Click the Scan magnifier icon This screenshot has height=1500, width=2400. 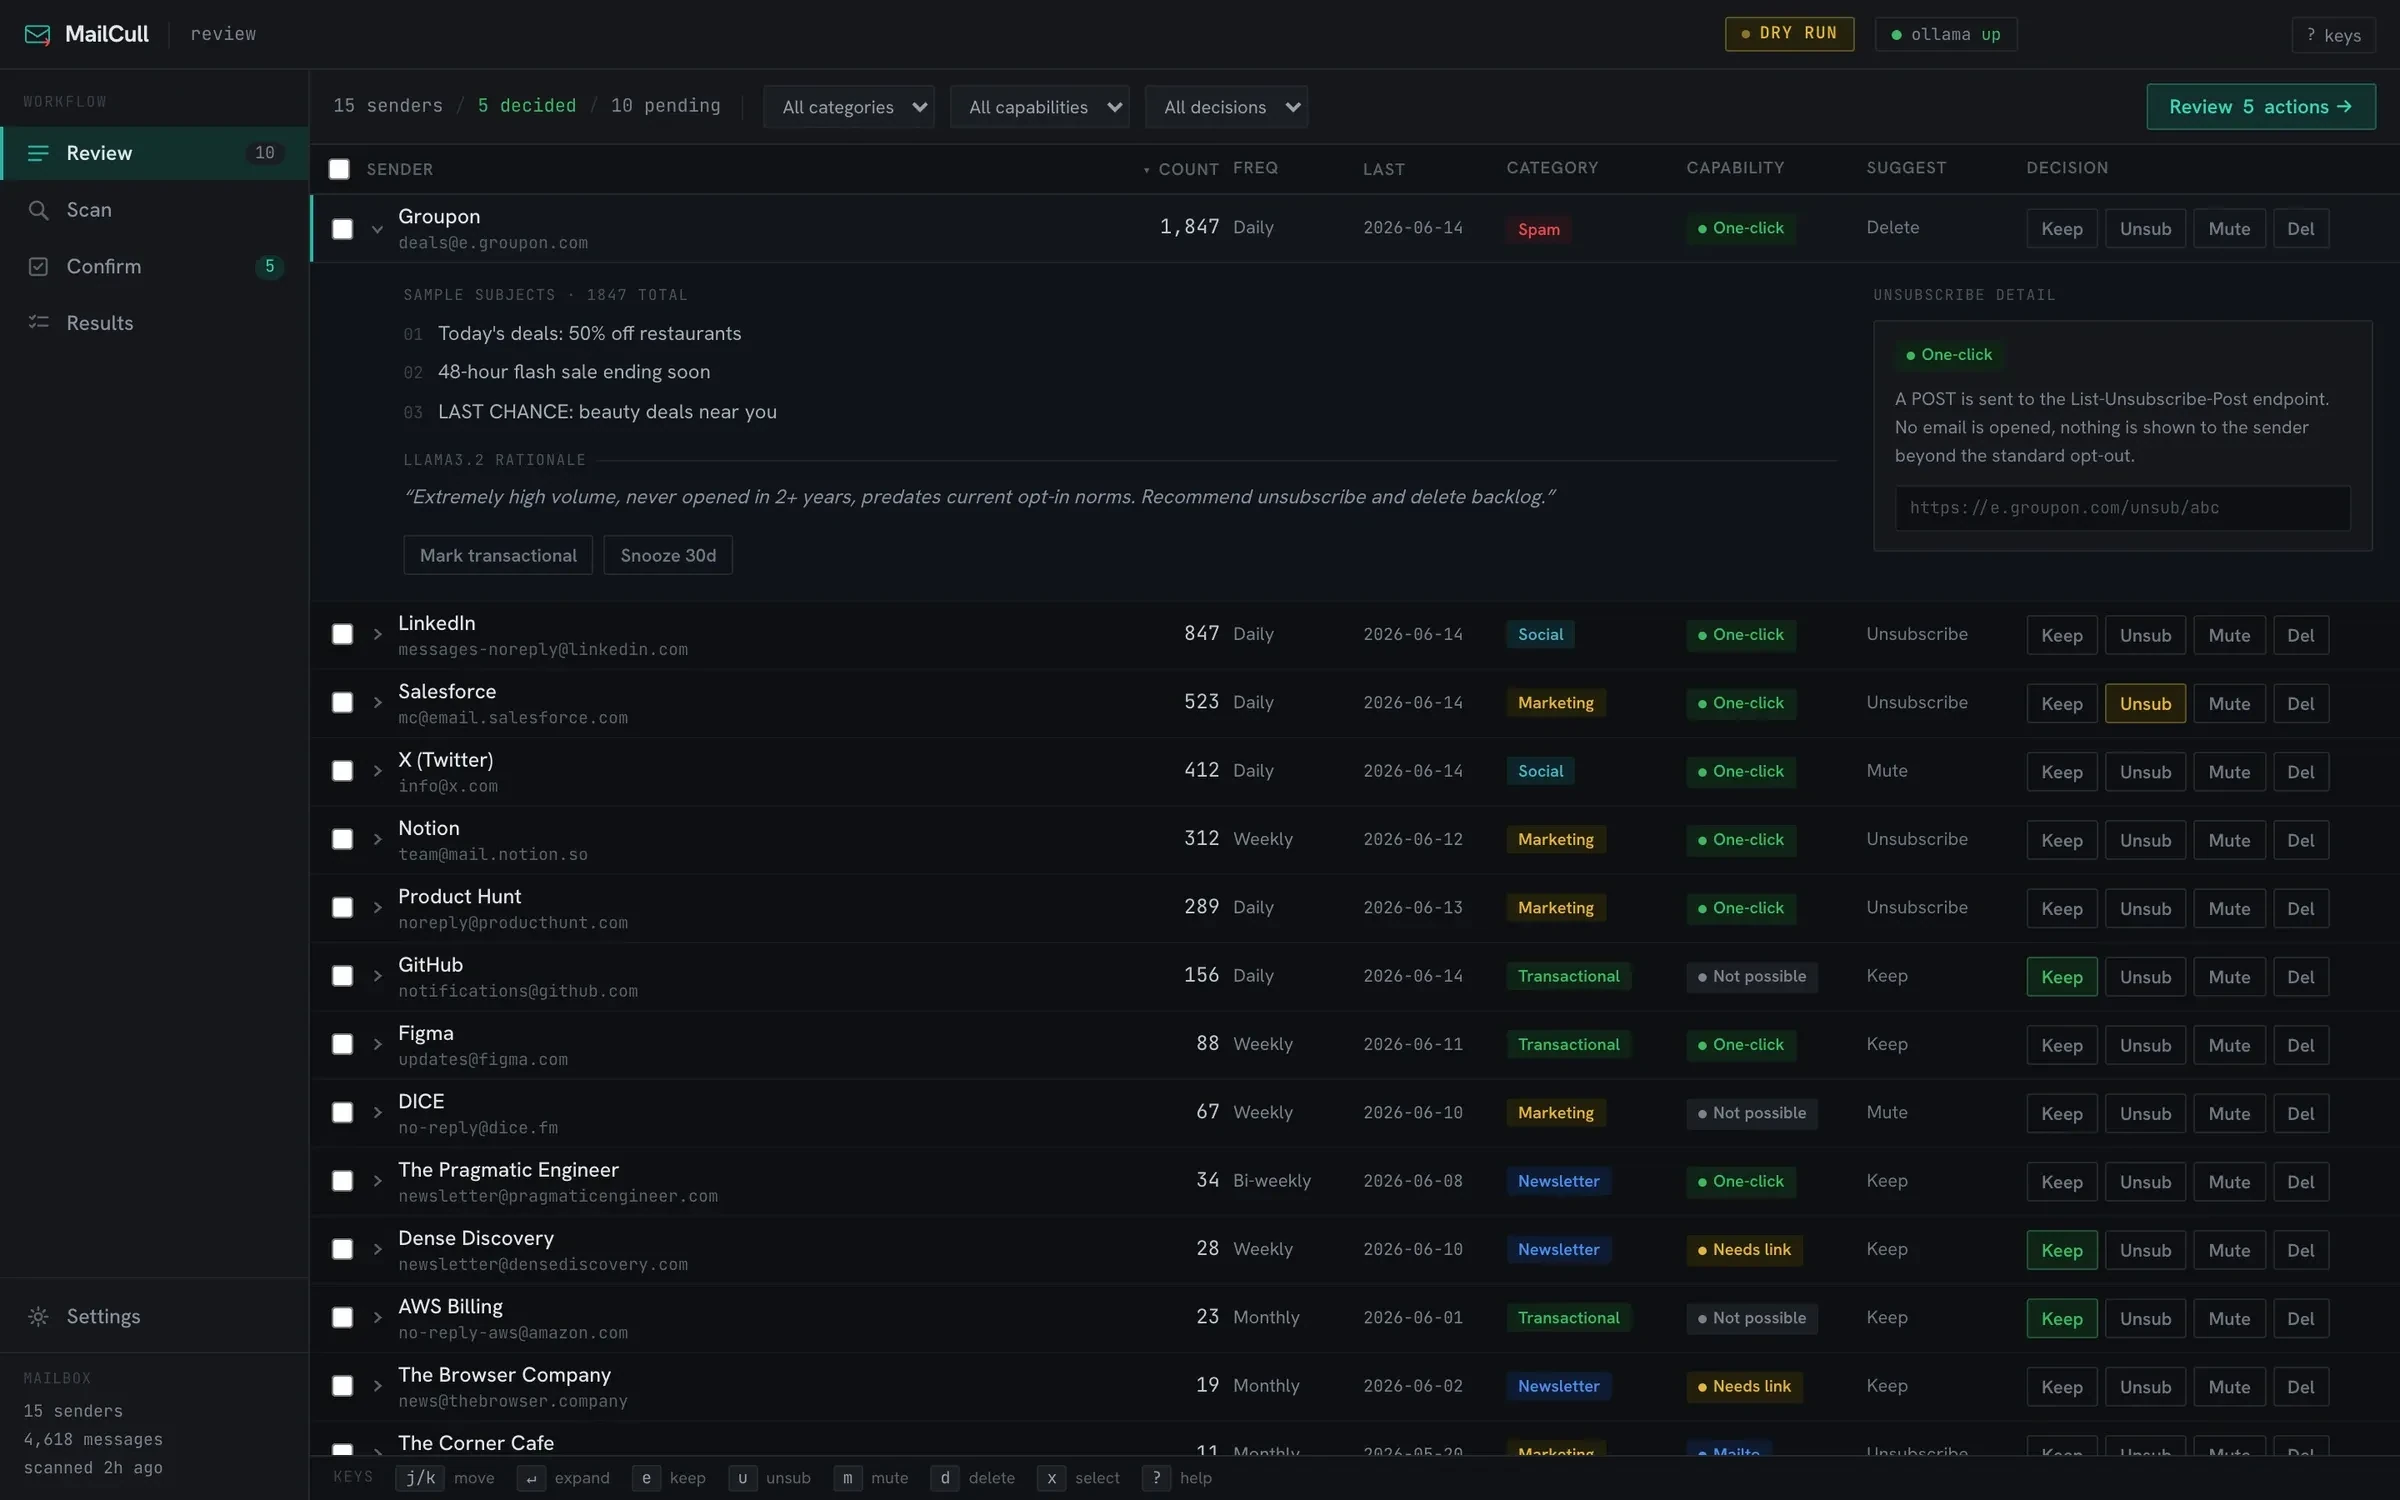tap(38, 210)
